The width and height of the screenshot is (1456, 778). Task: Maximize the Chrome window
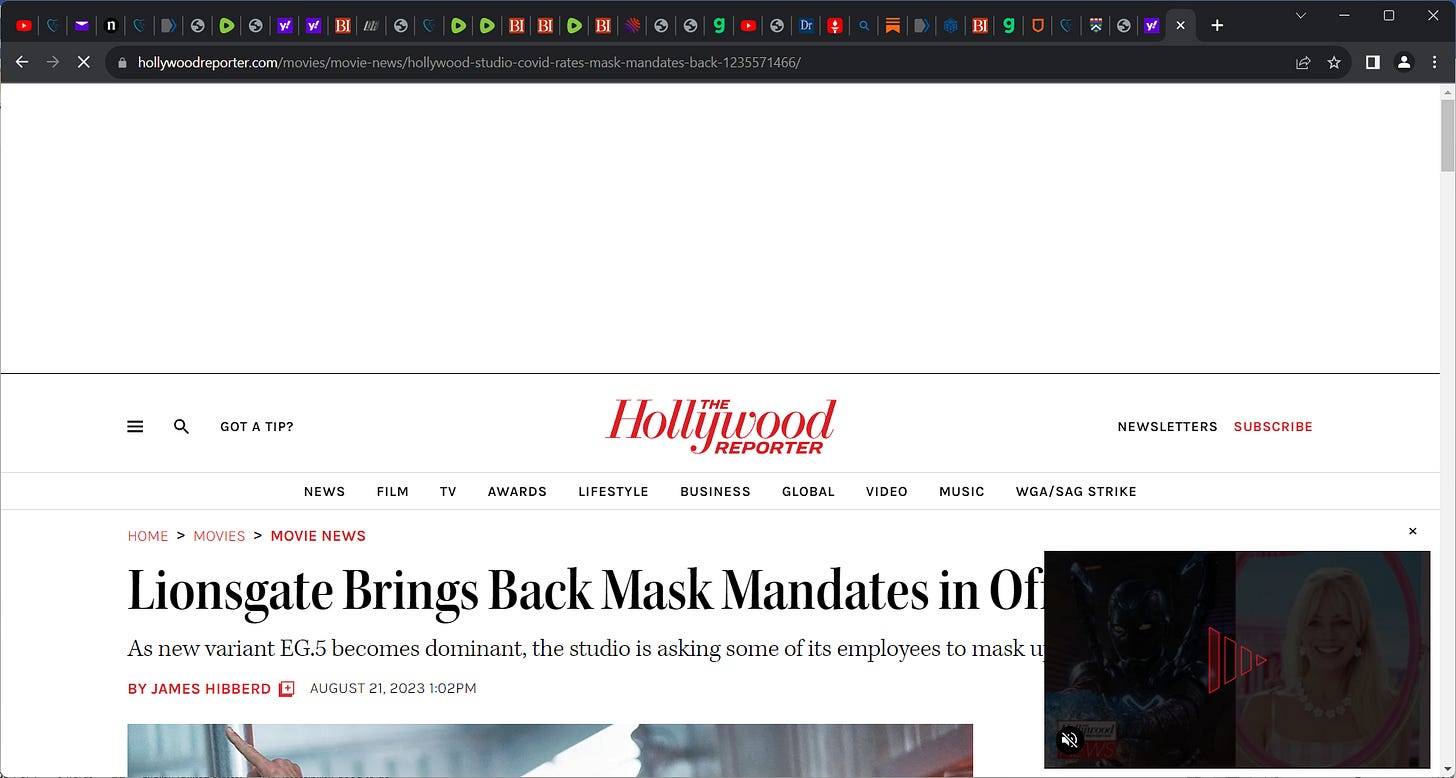coord(1389,16)
